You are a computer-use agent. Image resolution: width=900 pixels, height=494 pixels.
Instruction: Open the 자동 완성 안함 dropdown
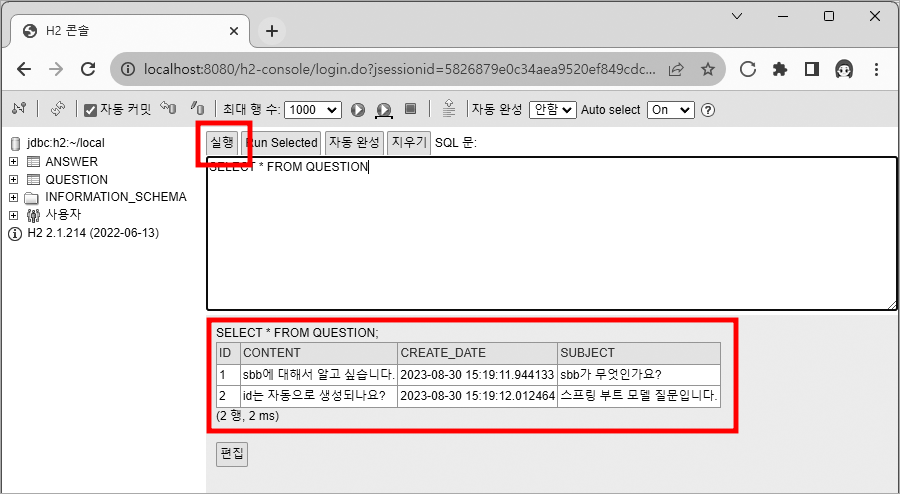click(553, 110)
